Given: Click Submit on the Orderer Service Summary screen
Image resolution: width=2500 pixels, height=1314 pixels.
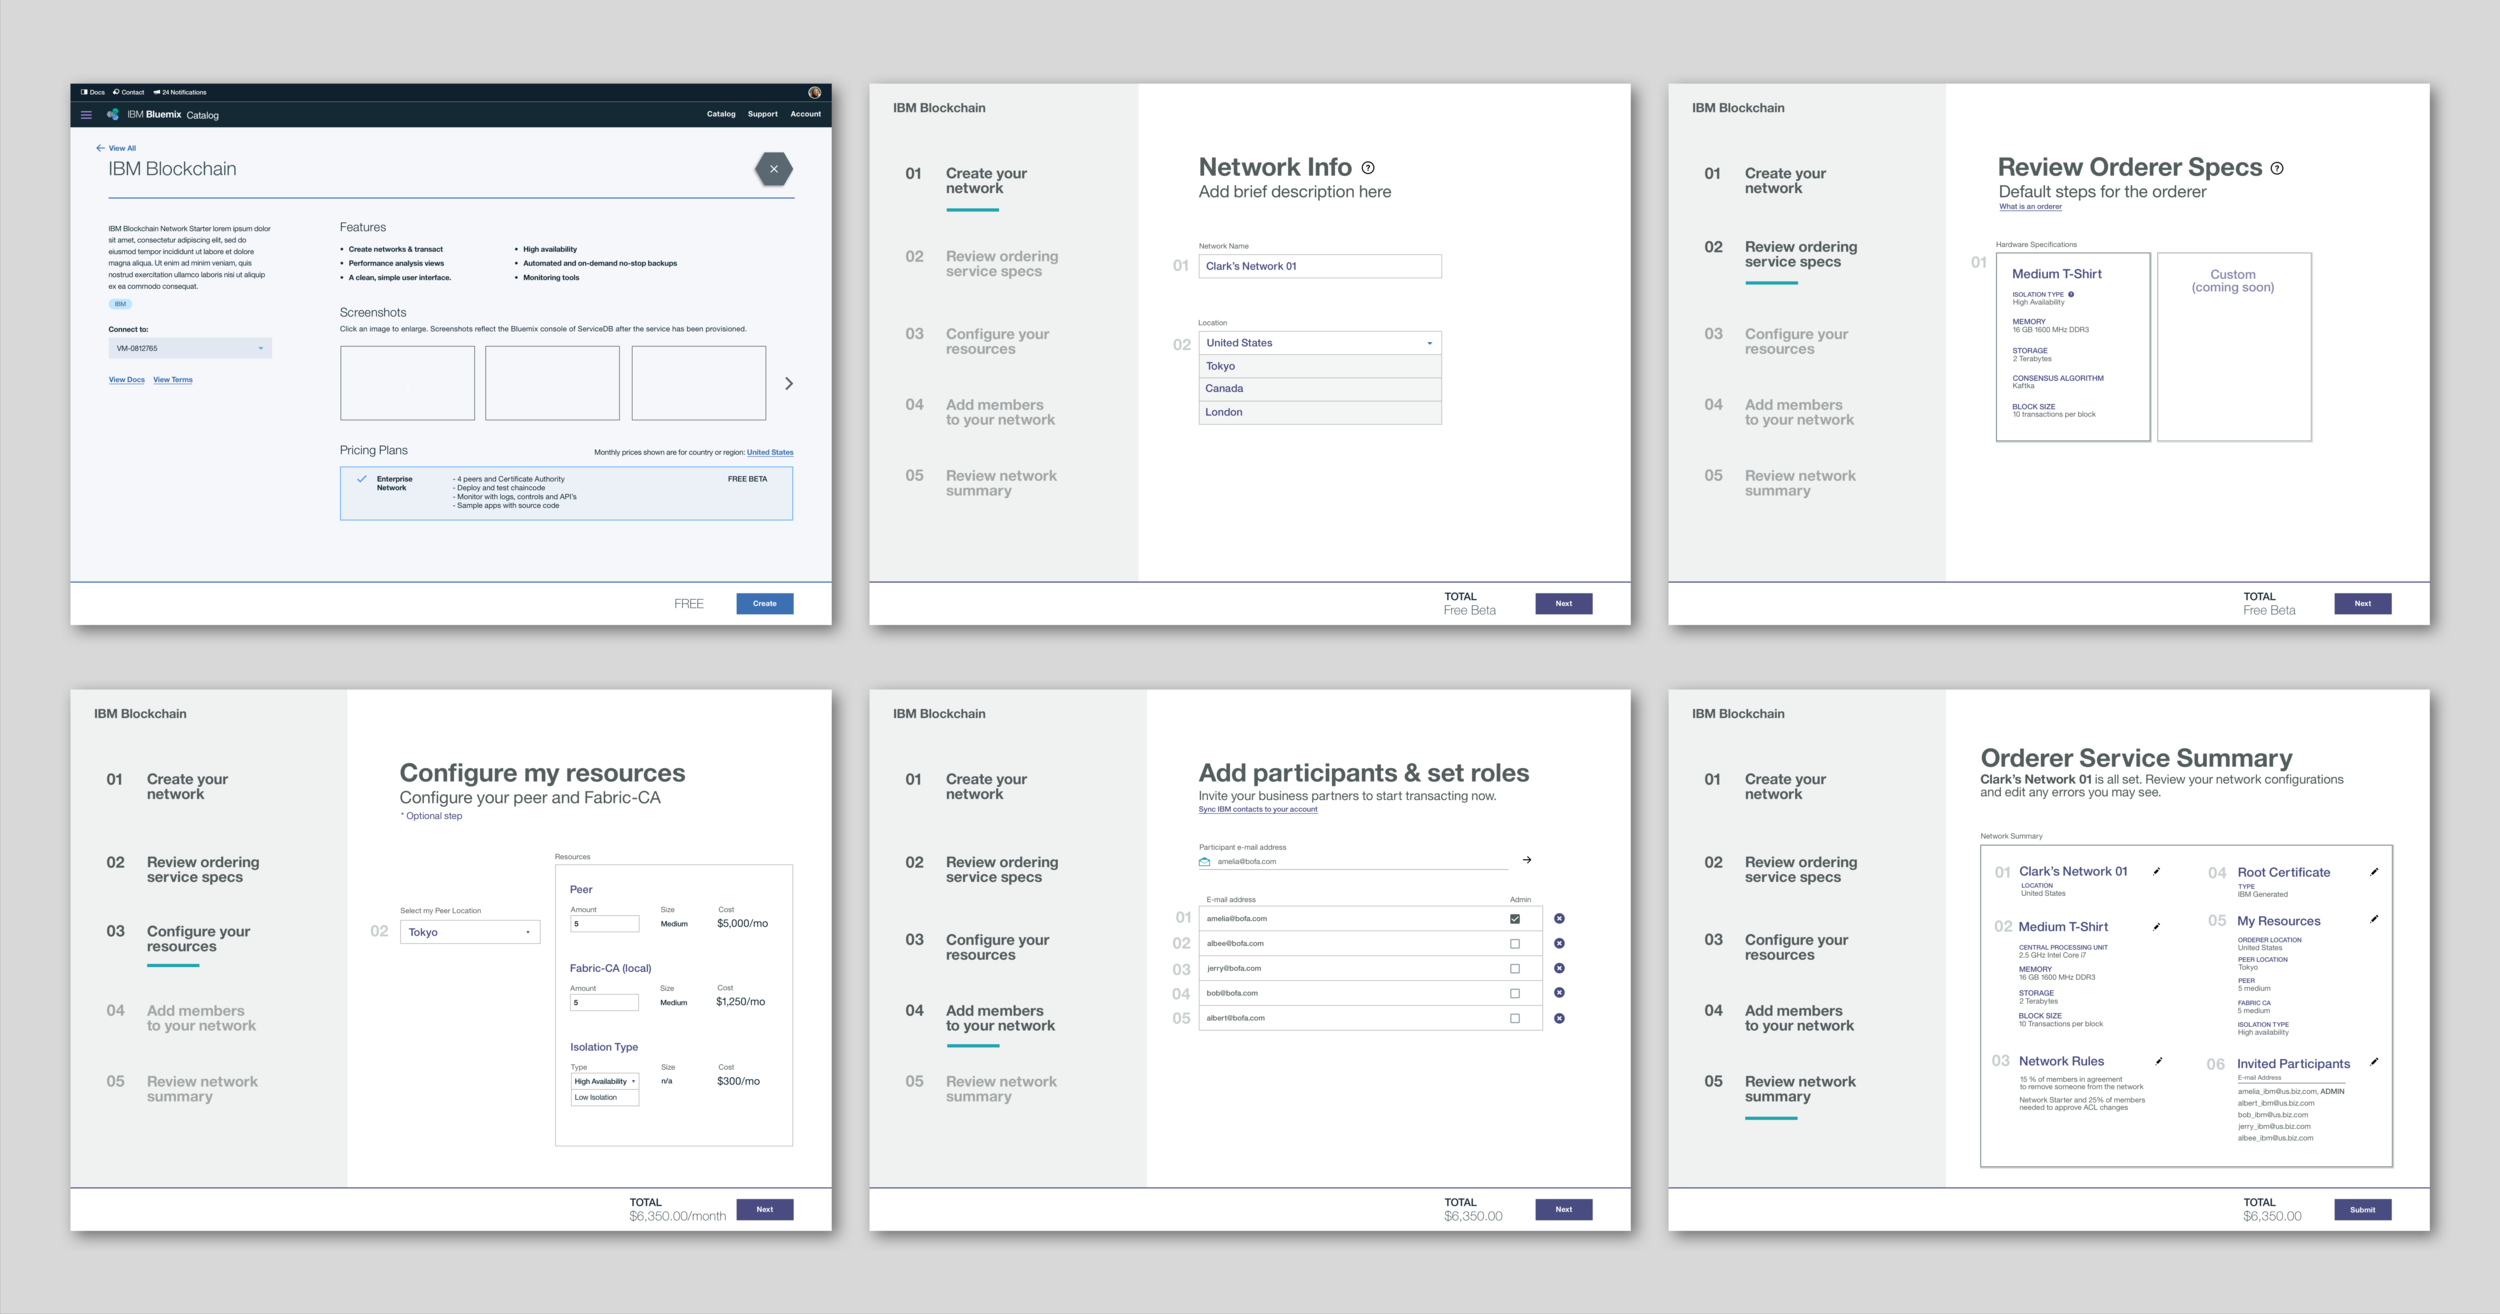Looking at the screenshot, I should (x=2363, y=1209).
